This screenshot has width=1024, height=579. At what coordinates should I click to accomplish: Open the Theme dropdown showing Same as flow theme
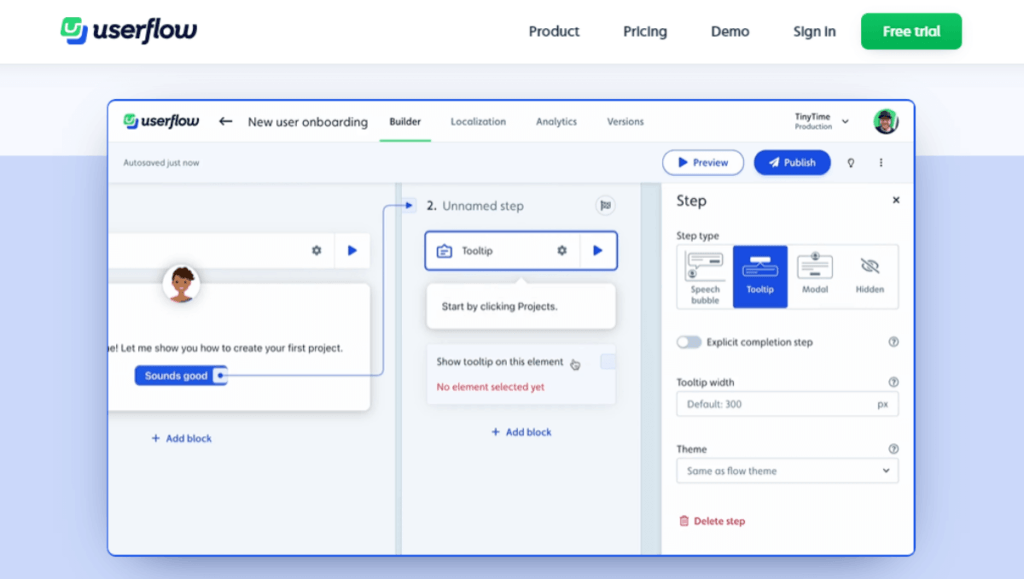click(x=787, y=470)
